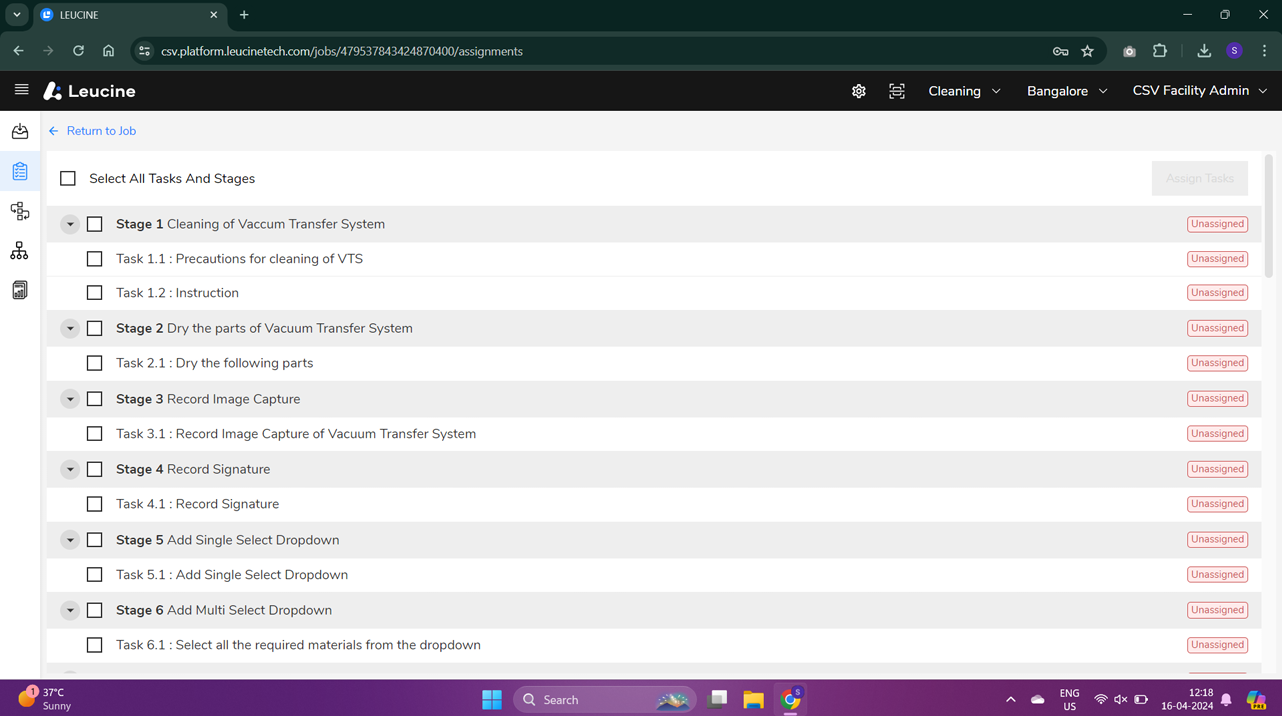The height and width of the screenshot is (716, 1282).
Task: Open the hamburger navigation menu
Action: [x=21, y=90]
